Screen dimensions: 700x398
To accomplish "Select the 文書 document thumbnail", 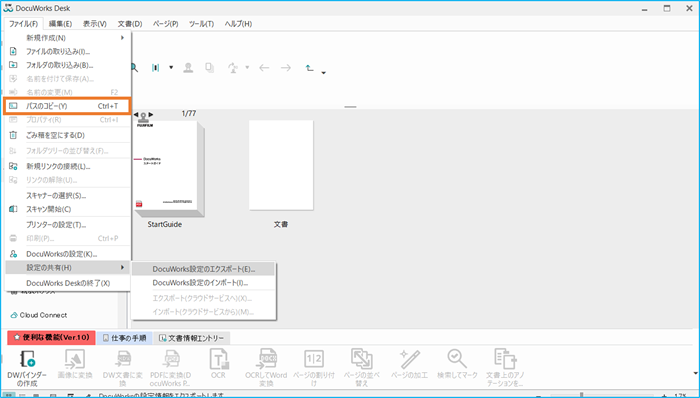I will [x=281, y=165].
